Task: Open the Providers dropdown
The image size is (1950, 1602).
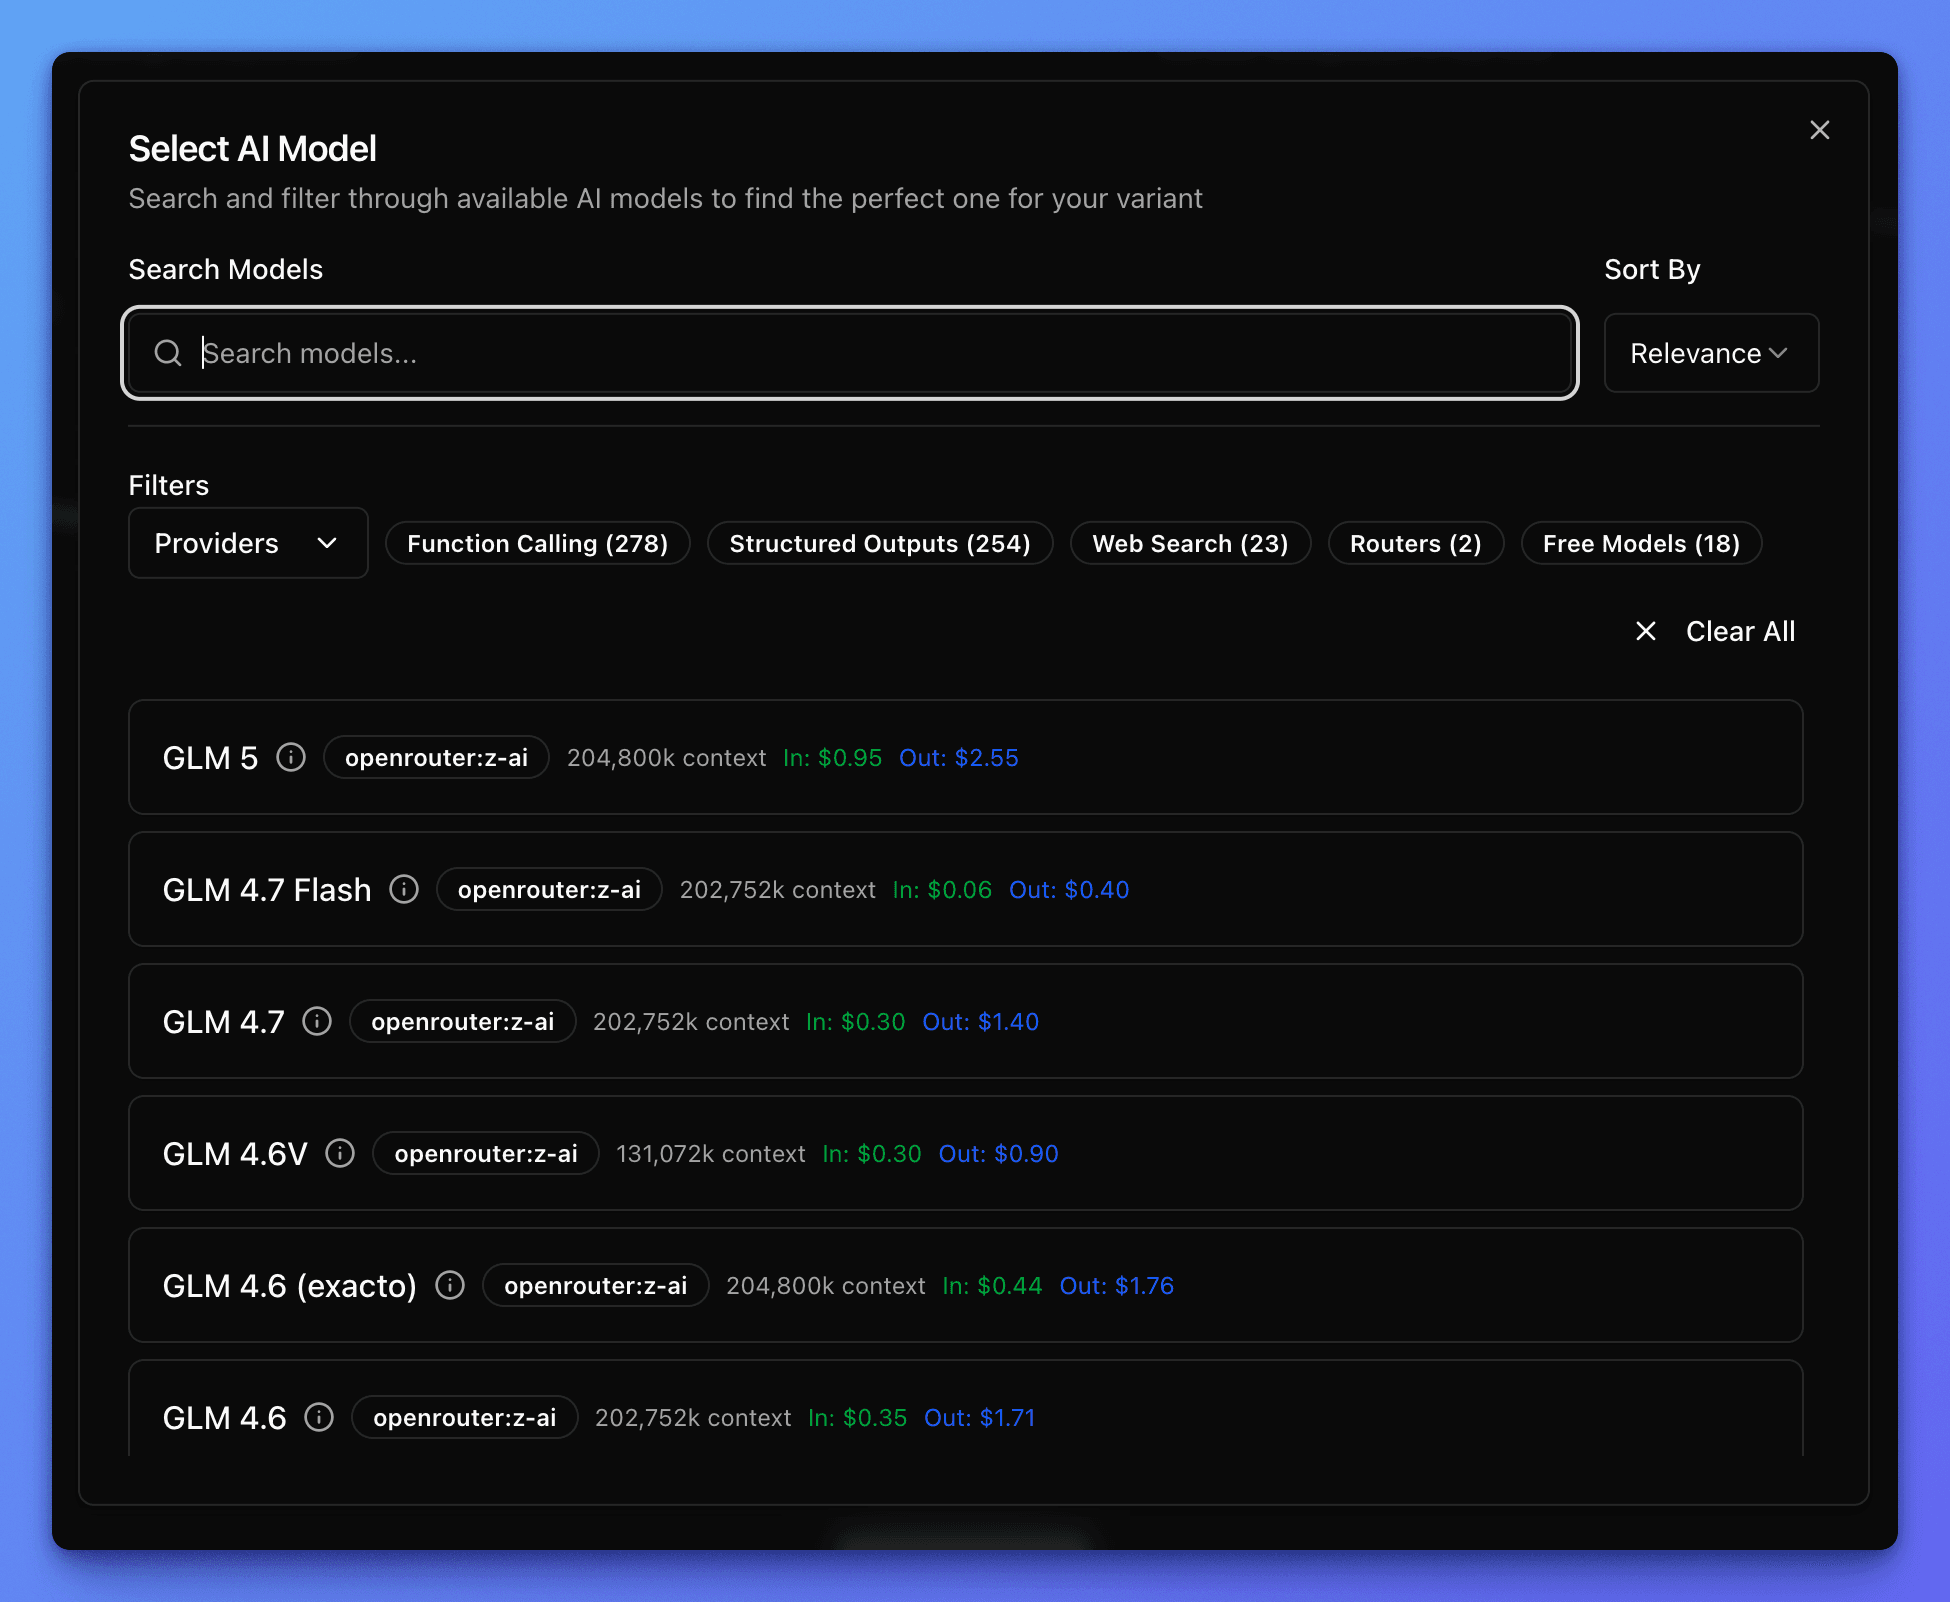Action: (247, 543)
